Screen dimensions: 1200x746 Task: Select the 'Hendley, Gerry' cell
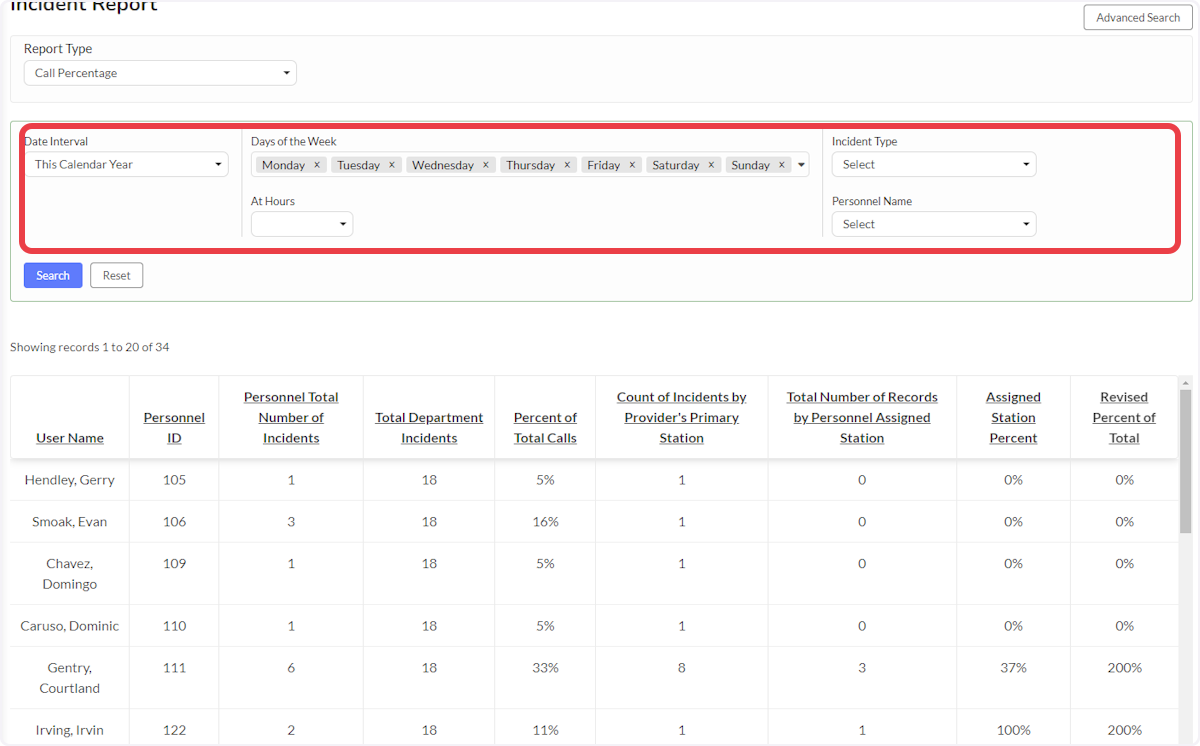pyautogui.click(x=70, y=480)
